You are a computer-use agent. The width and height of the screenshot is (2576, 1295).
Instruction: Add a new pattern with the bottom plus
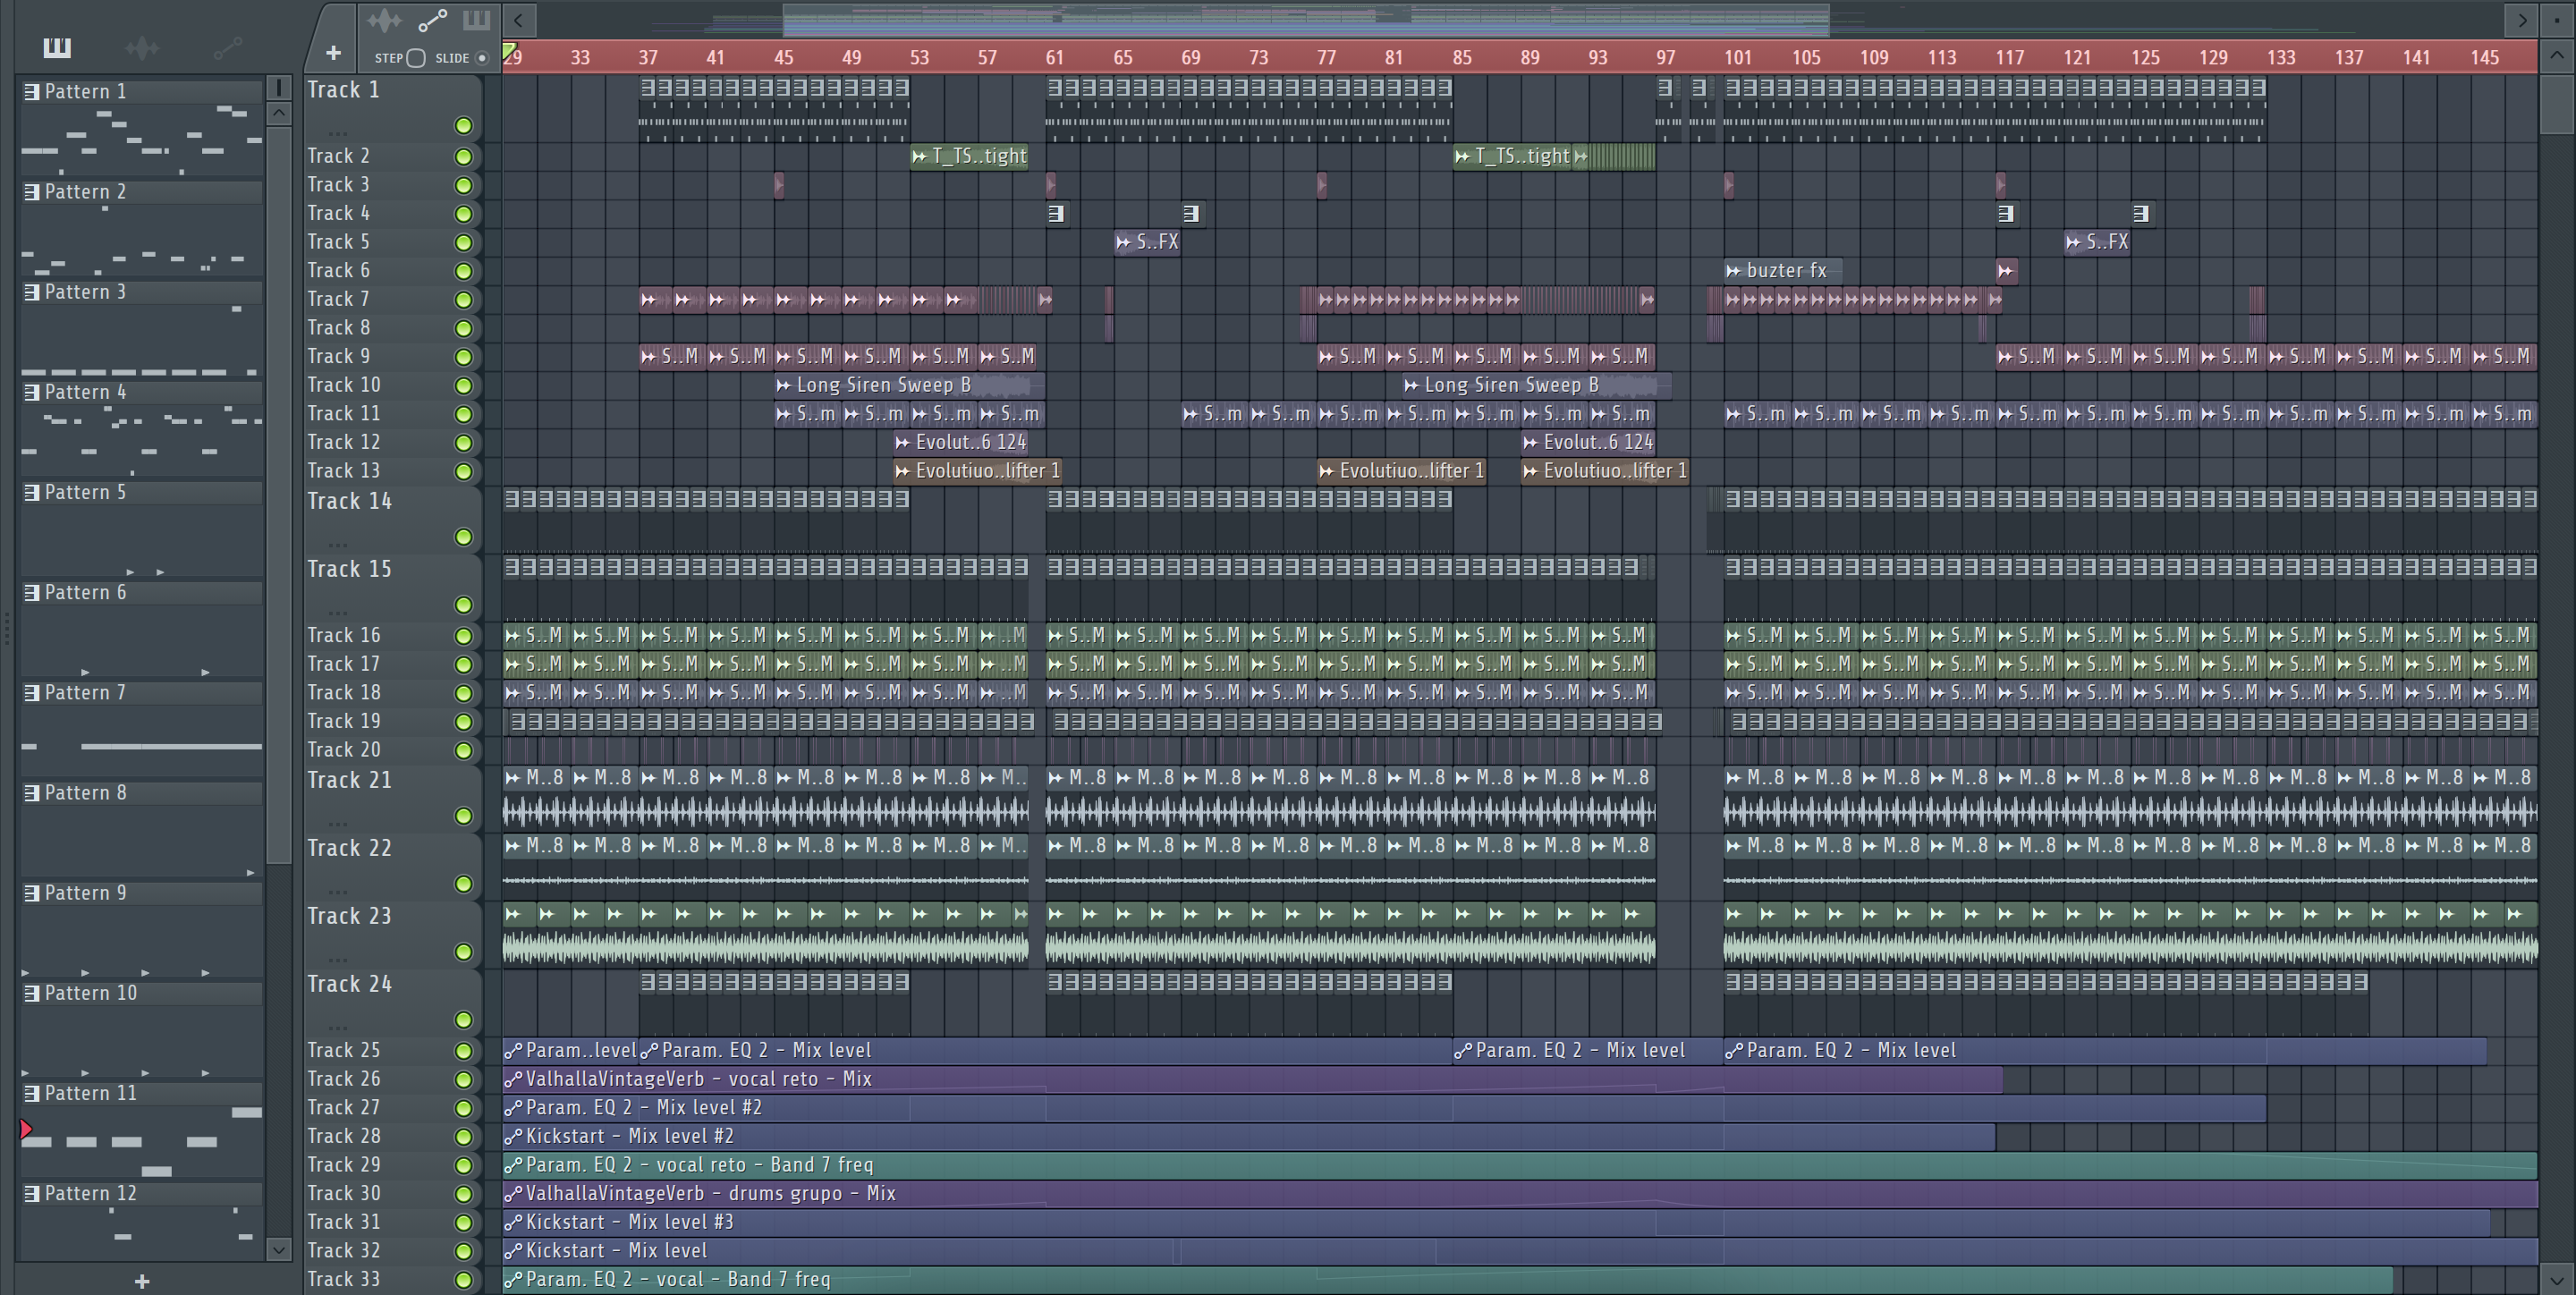click(142, 1281)
